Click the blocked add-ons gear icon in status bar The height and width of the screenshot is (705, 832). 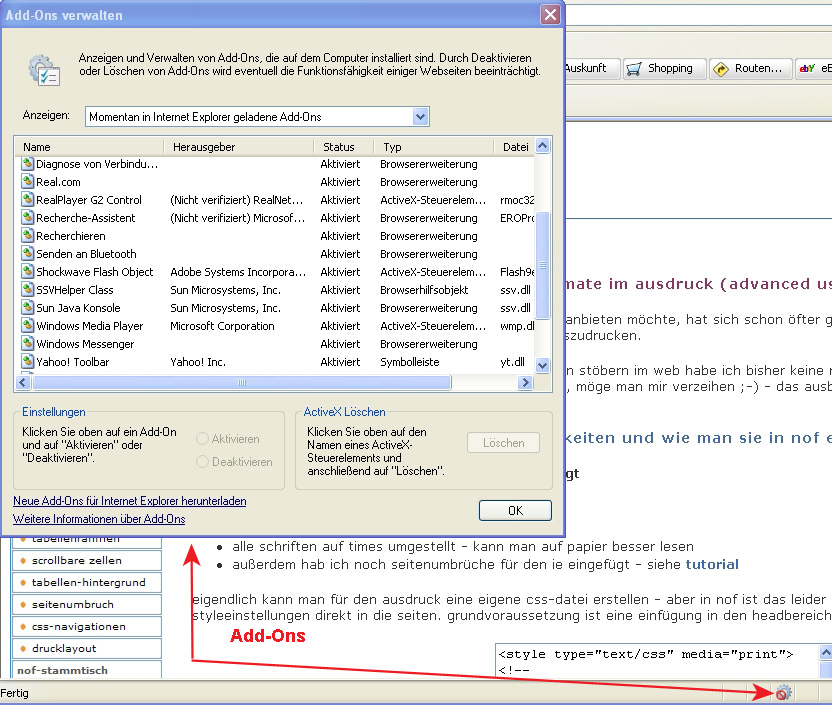[782, 692]
